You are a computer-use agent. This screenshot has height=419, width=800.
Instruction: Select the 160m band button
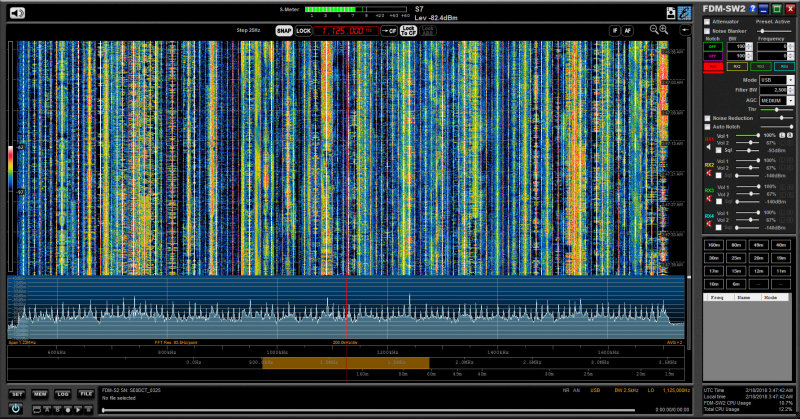(x=714, y=245)
